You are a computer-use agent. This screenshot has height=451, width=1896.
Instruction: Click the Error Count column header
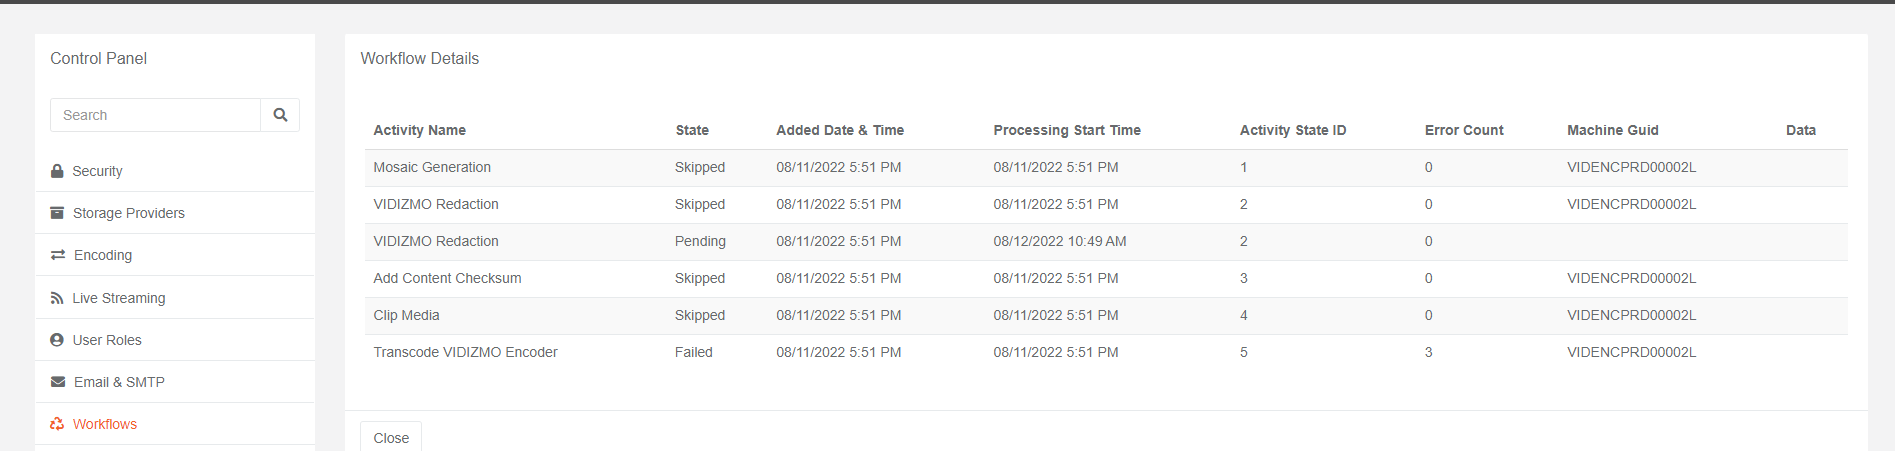click(x=1464, y=130)
